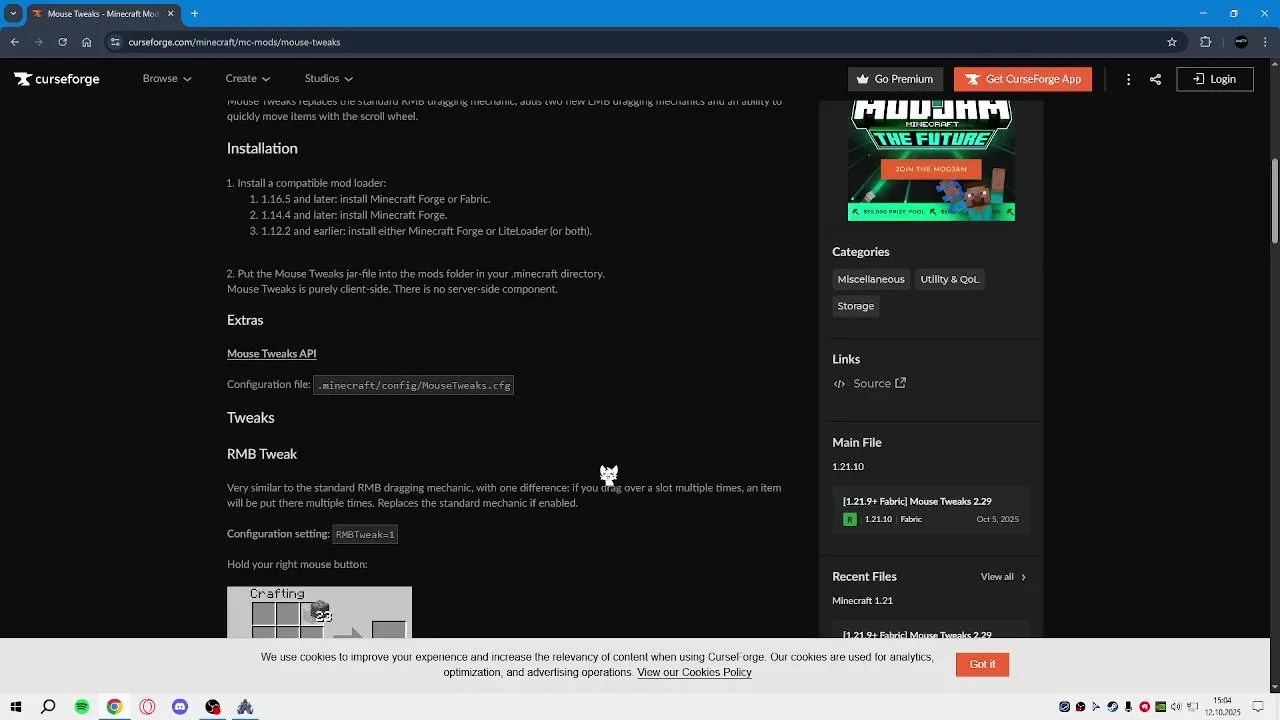Switch to Chrome in the taskbar
Screen dimensions: 1280x720
click(114, 707)
